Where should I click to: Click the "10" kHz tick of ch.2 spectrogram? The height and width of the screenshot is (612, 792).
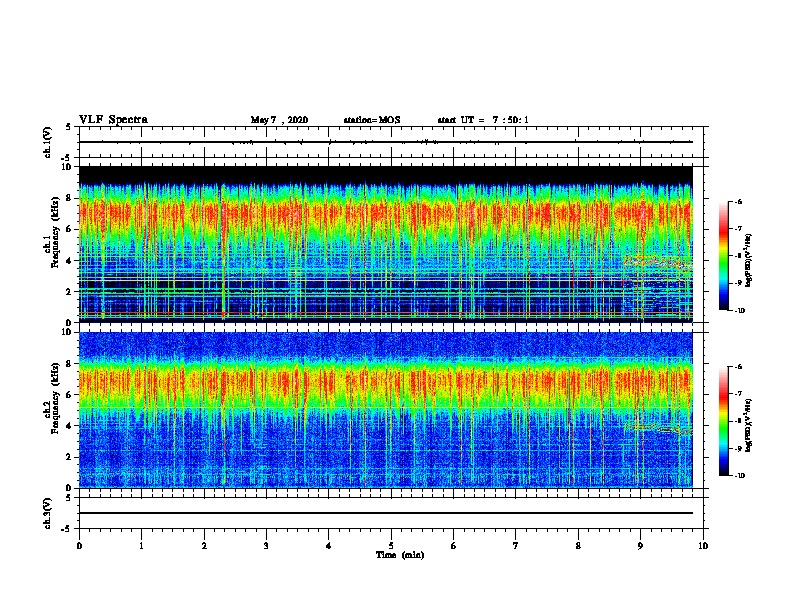(x=67, y=332)
